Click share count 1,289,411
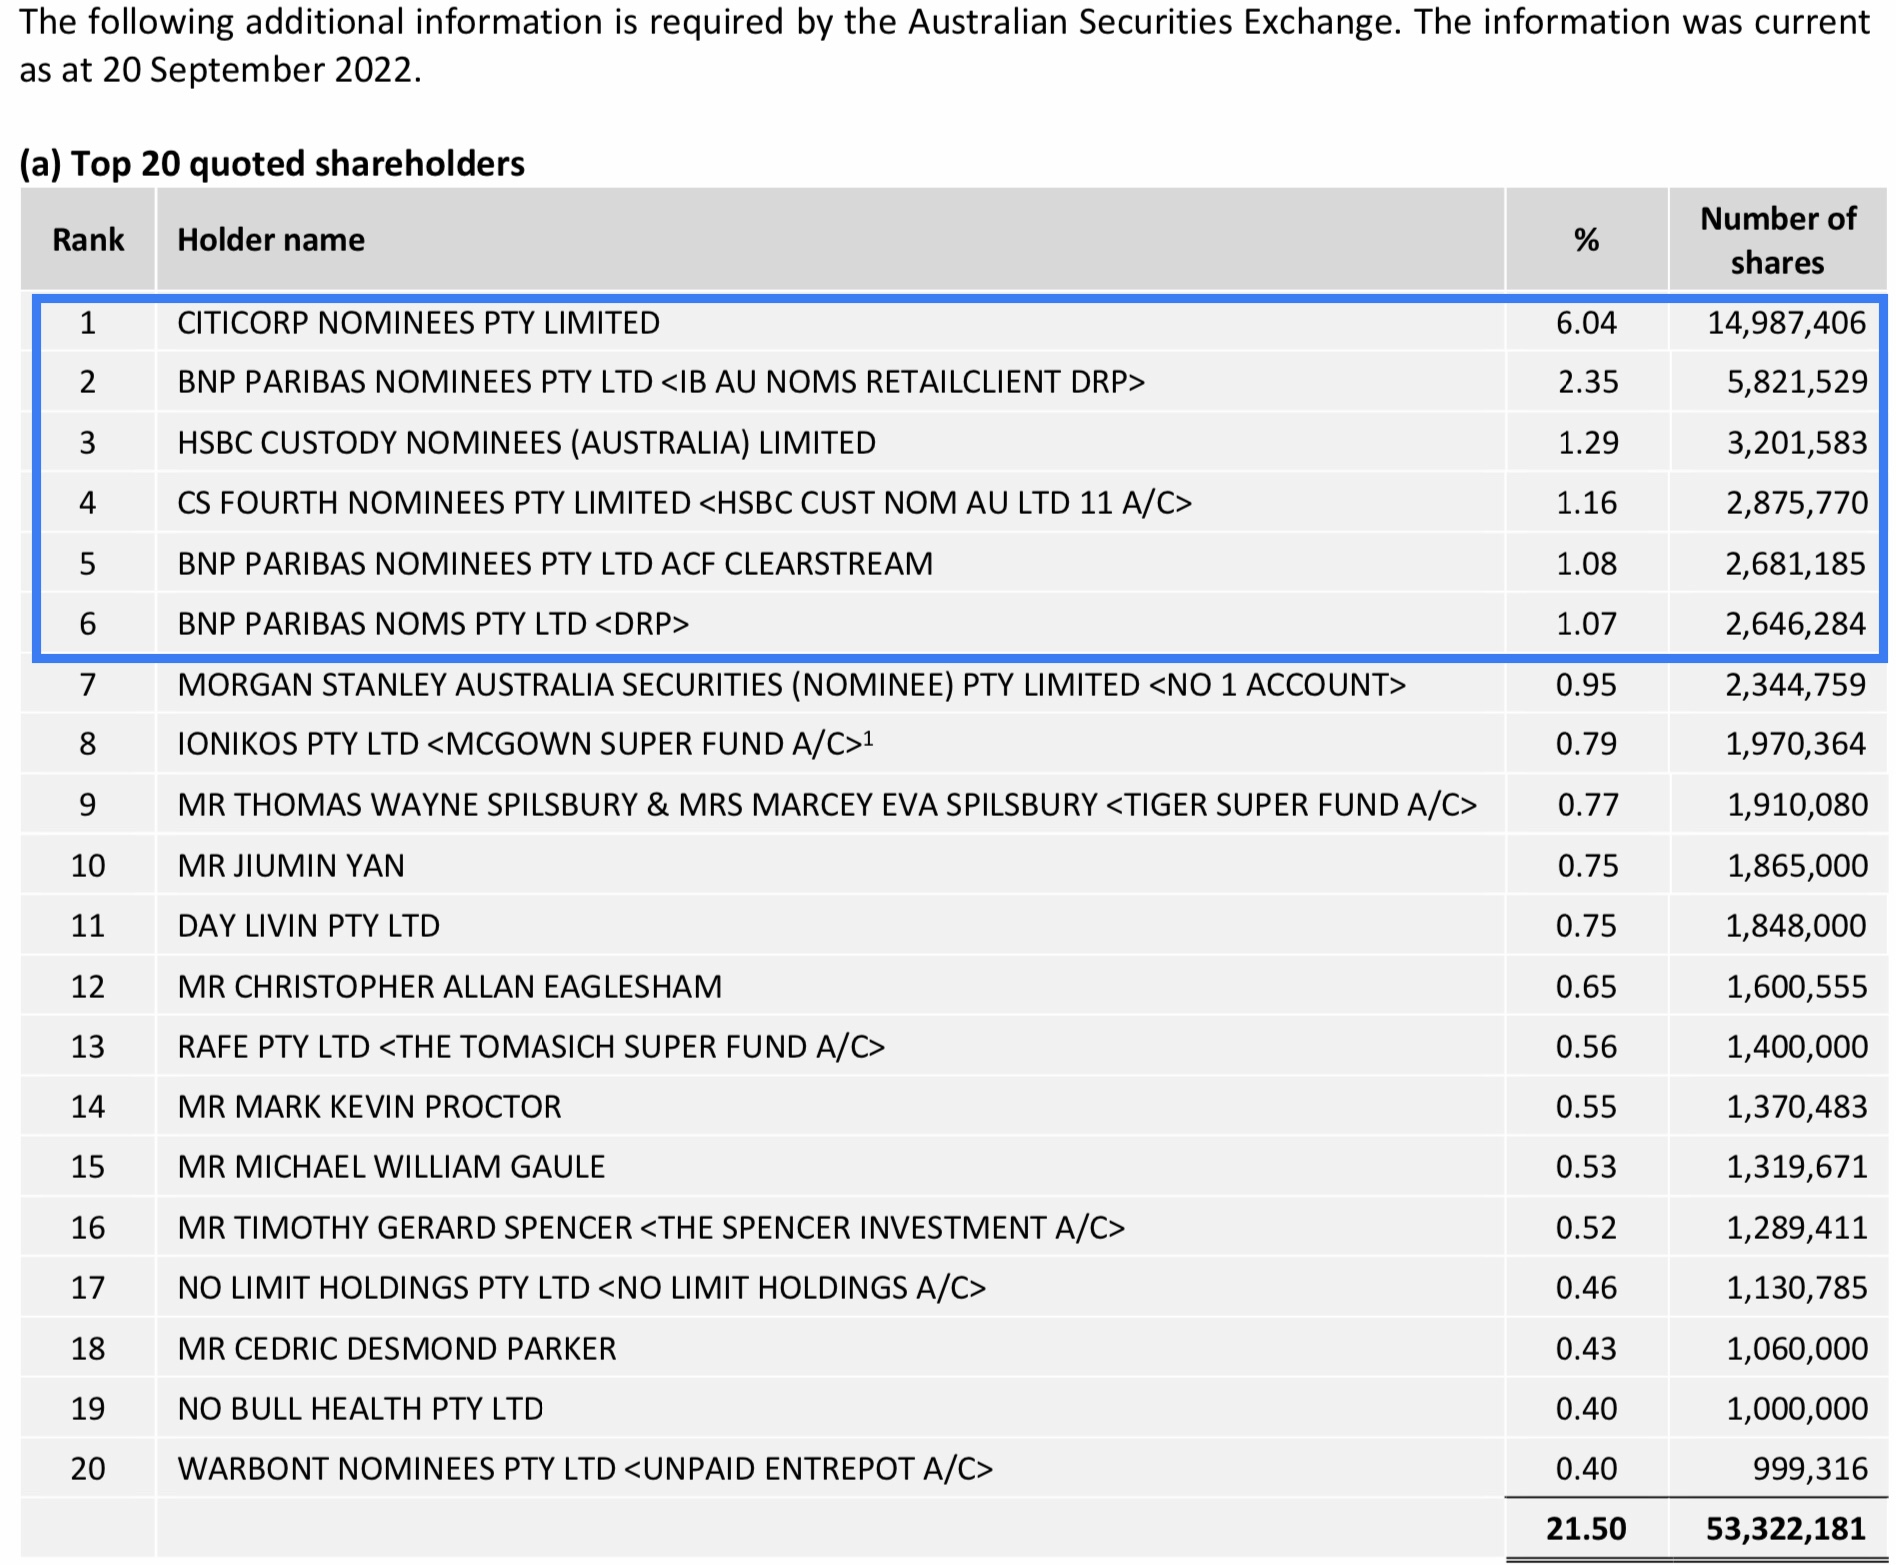The image size is (1896, 1565). (x=1797, y=1228)
